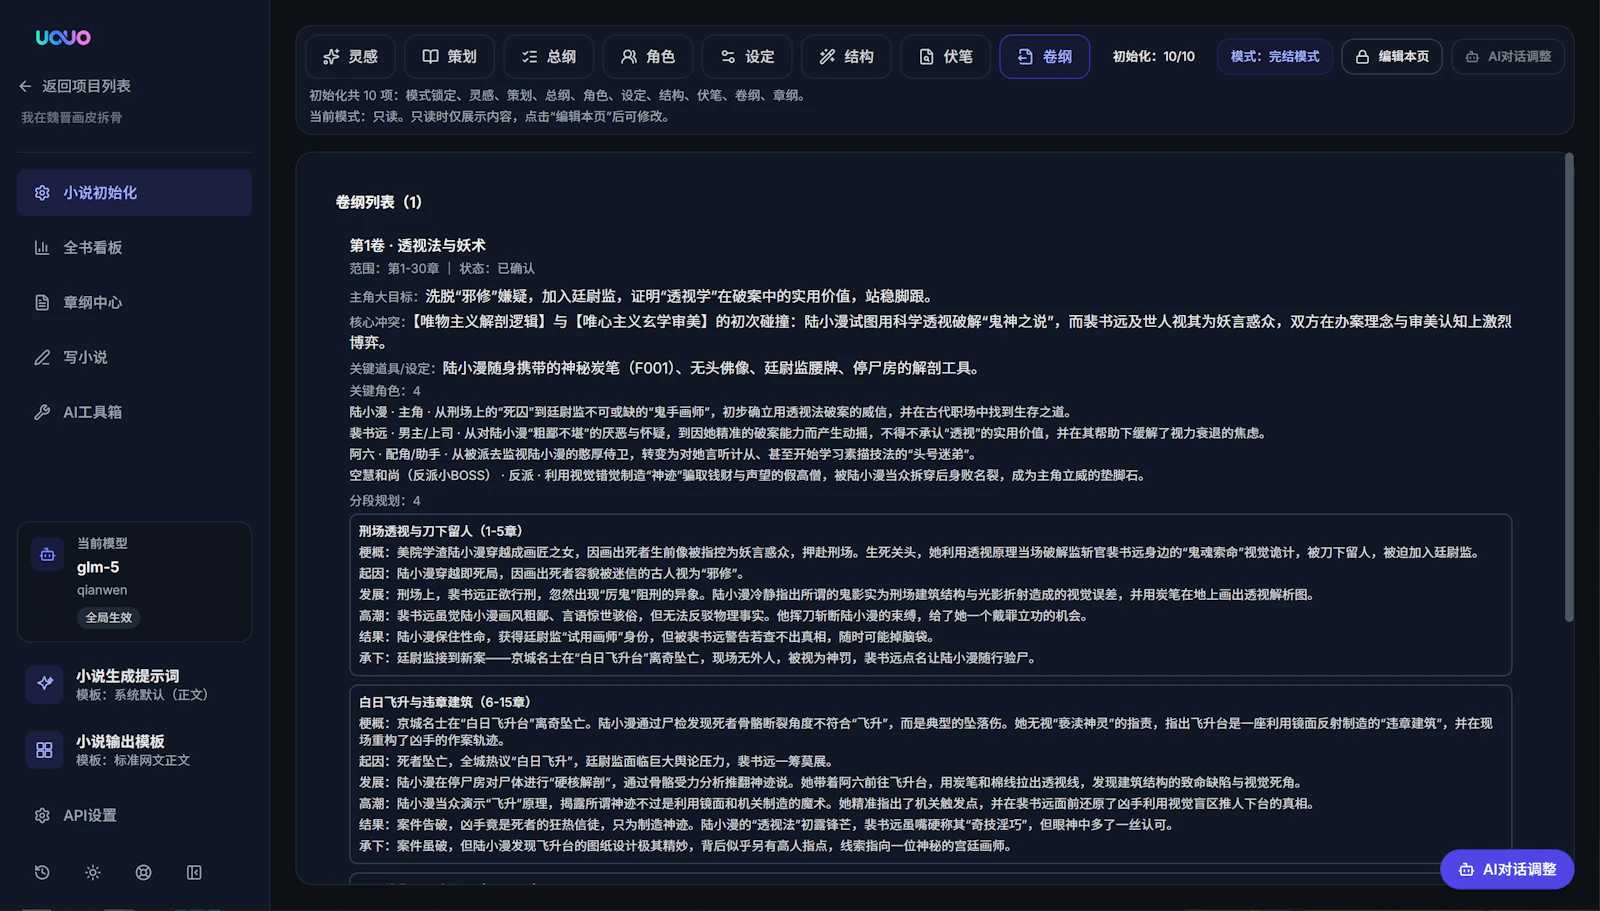
Task: Select the 角色 tab
Action: pyautogui.click(x=647, y=57)
